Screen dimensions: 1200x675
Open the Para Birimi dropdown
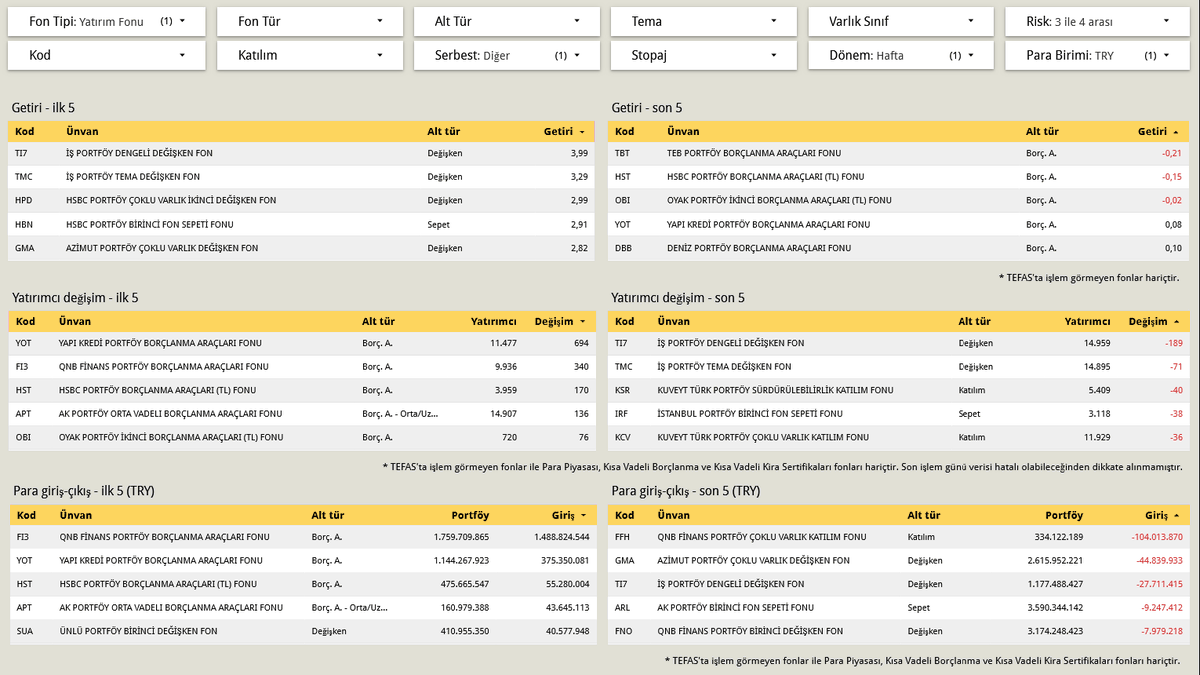point(1098,55)
